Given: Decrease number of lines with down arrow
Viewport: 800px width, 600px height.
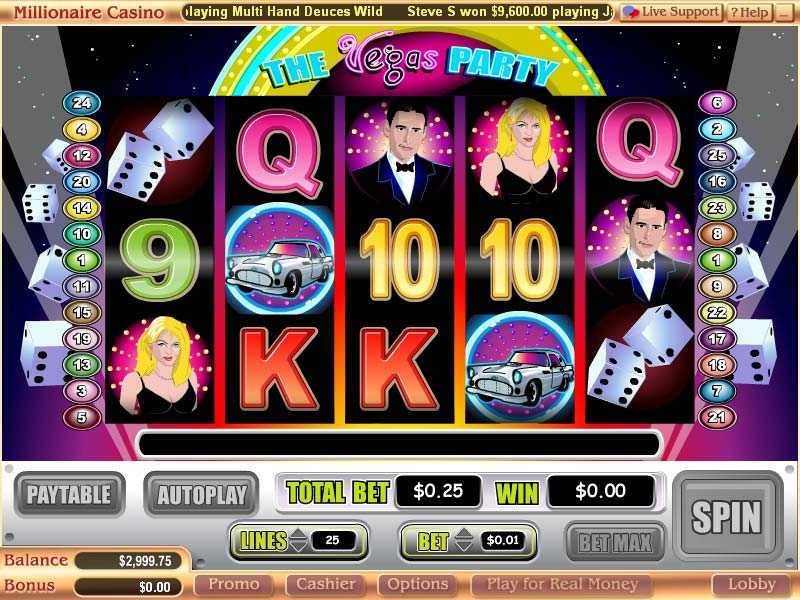Looking at the screenshot, I should pyautogui.click(x=298, y=546).
